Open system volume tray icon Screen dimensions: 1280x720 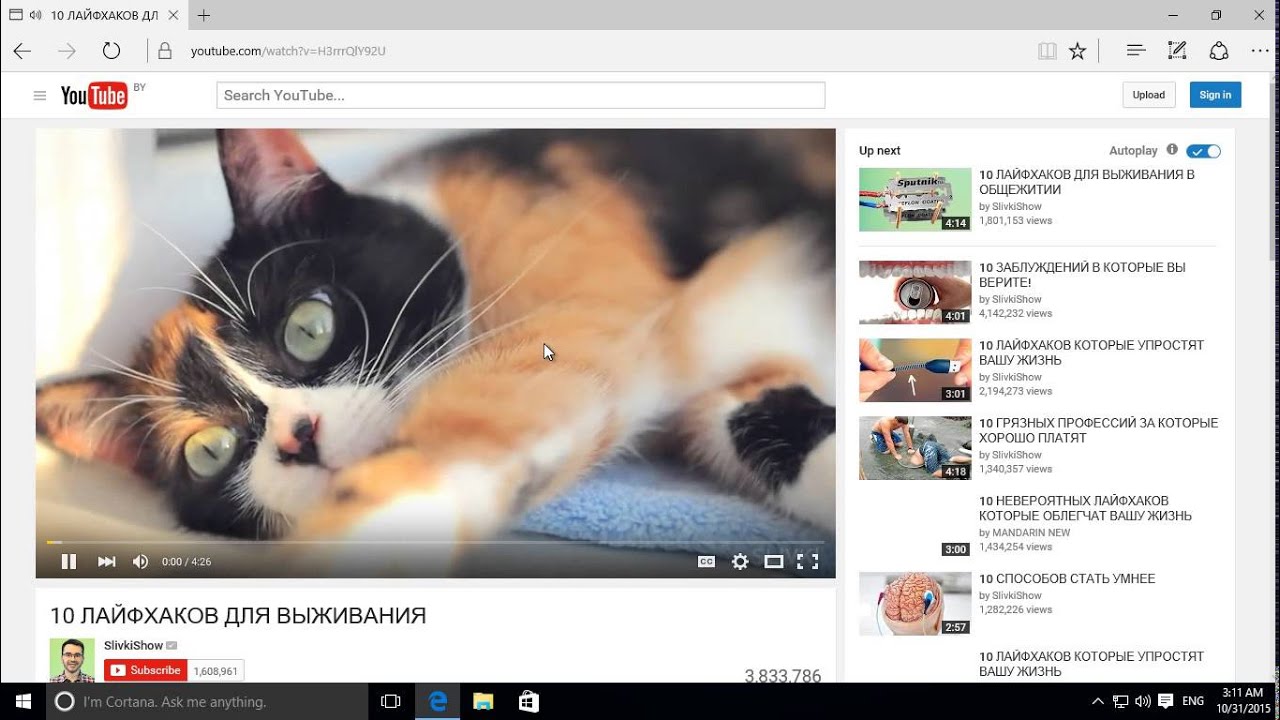tap(1143, 701)
